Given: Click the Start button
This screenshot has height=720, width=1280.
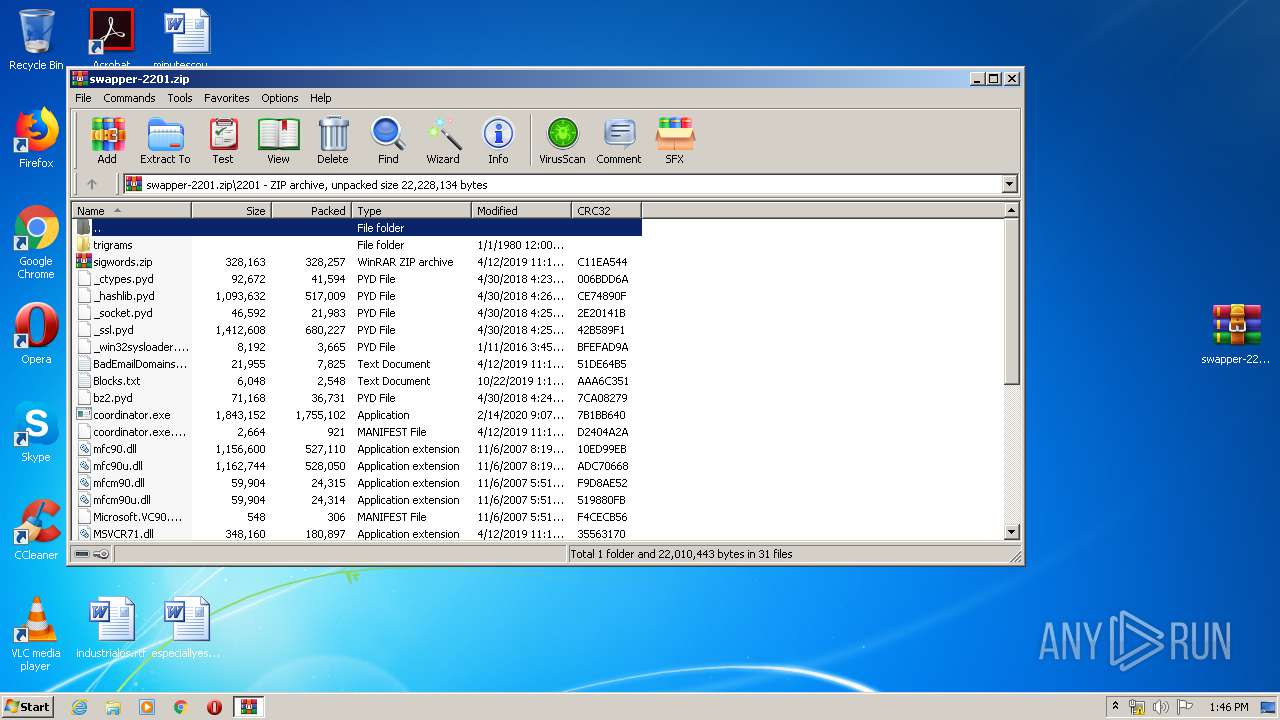Looking at the screenshot, I should click(28, 707).
